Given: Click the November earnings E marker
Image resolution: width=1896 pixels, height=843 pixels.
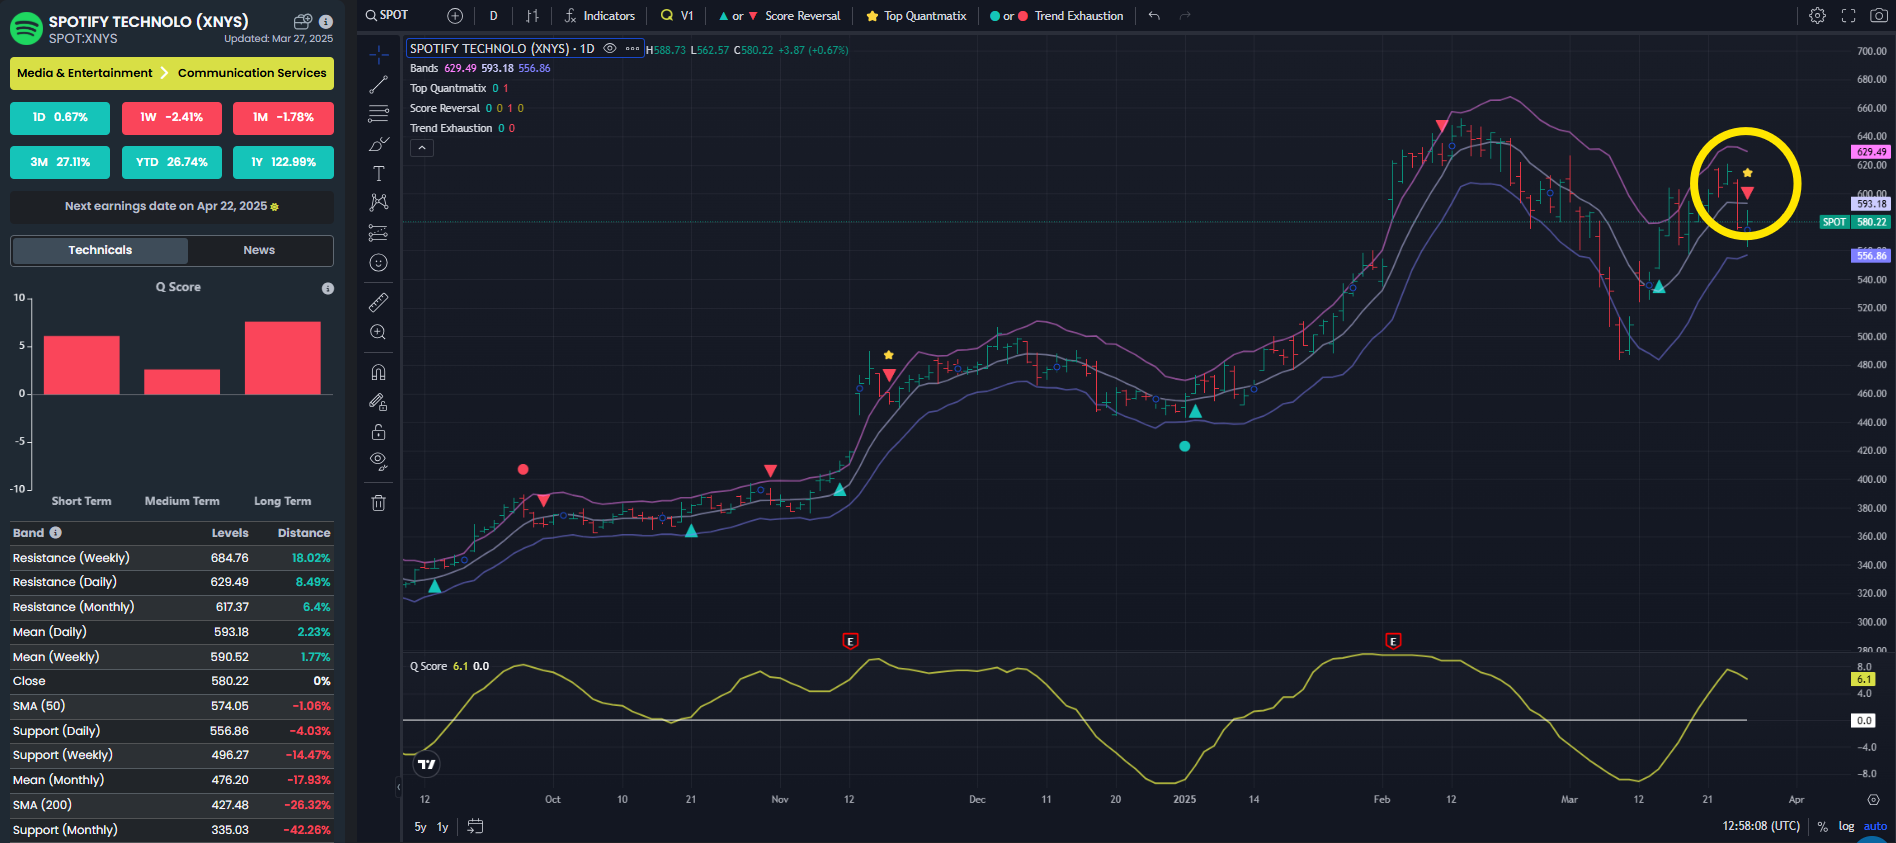Looking at the screenshot, I should coord(850,641).
